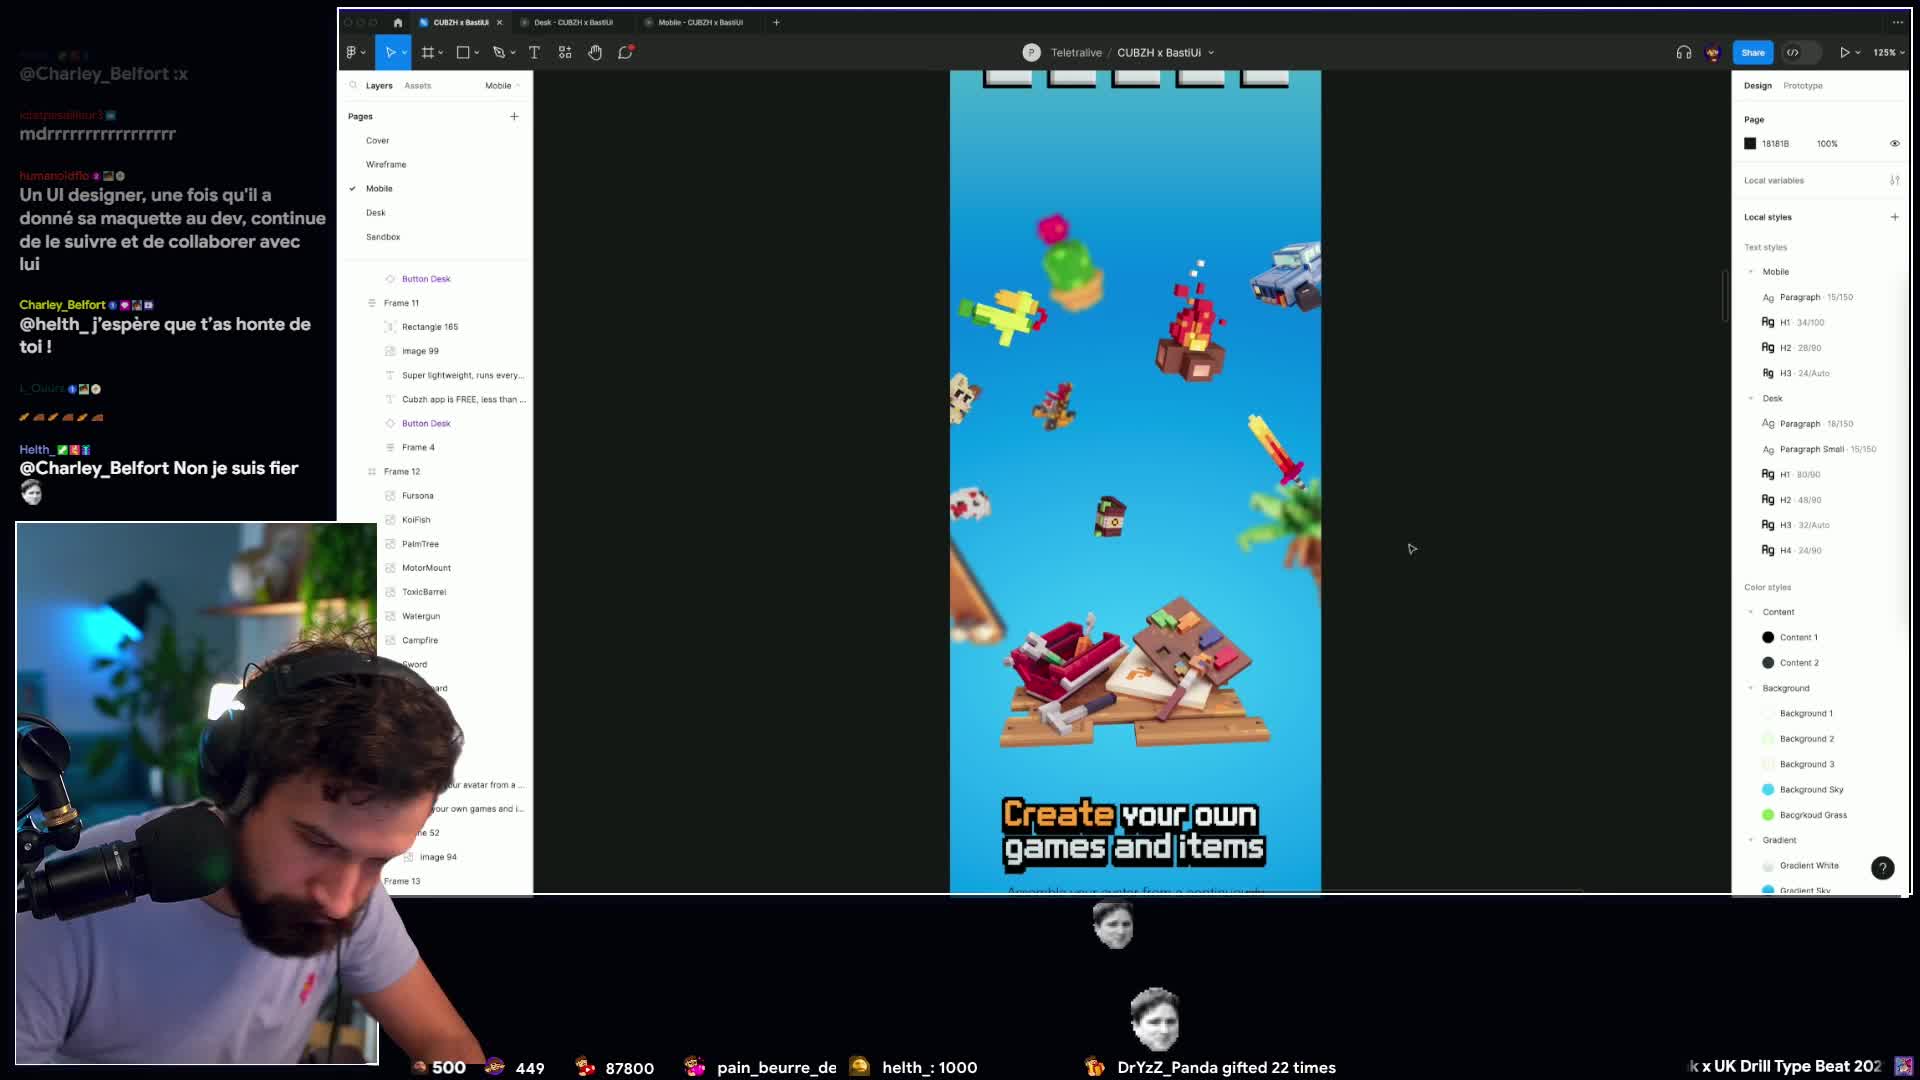
Task: Open present options dropdown arrow
Action: 1858,52
